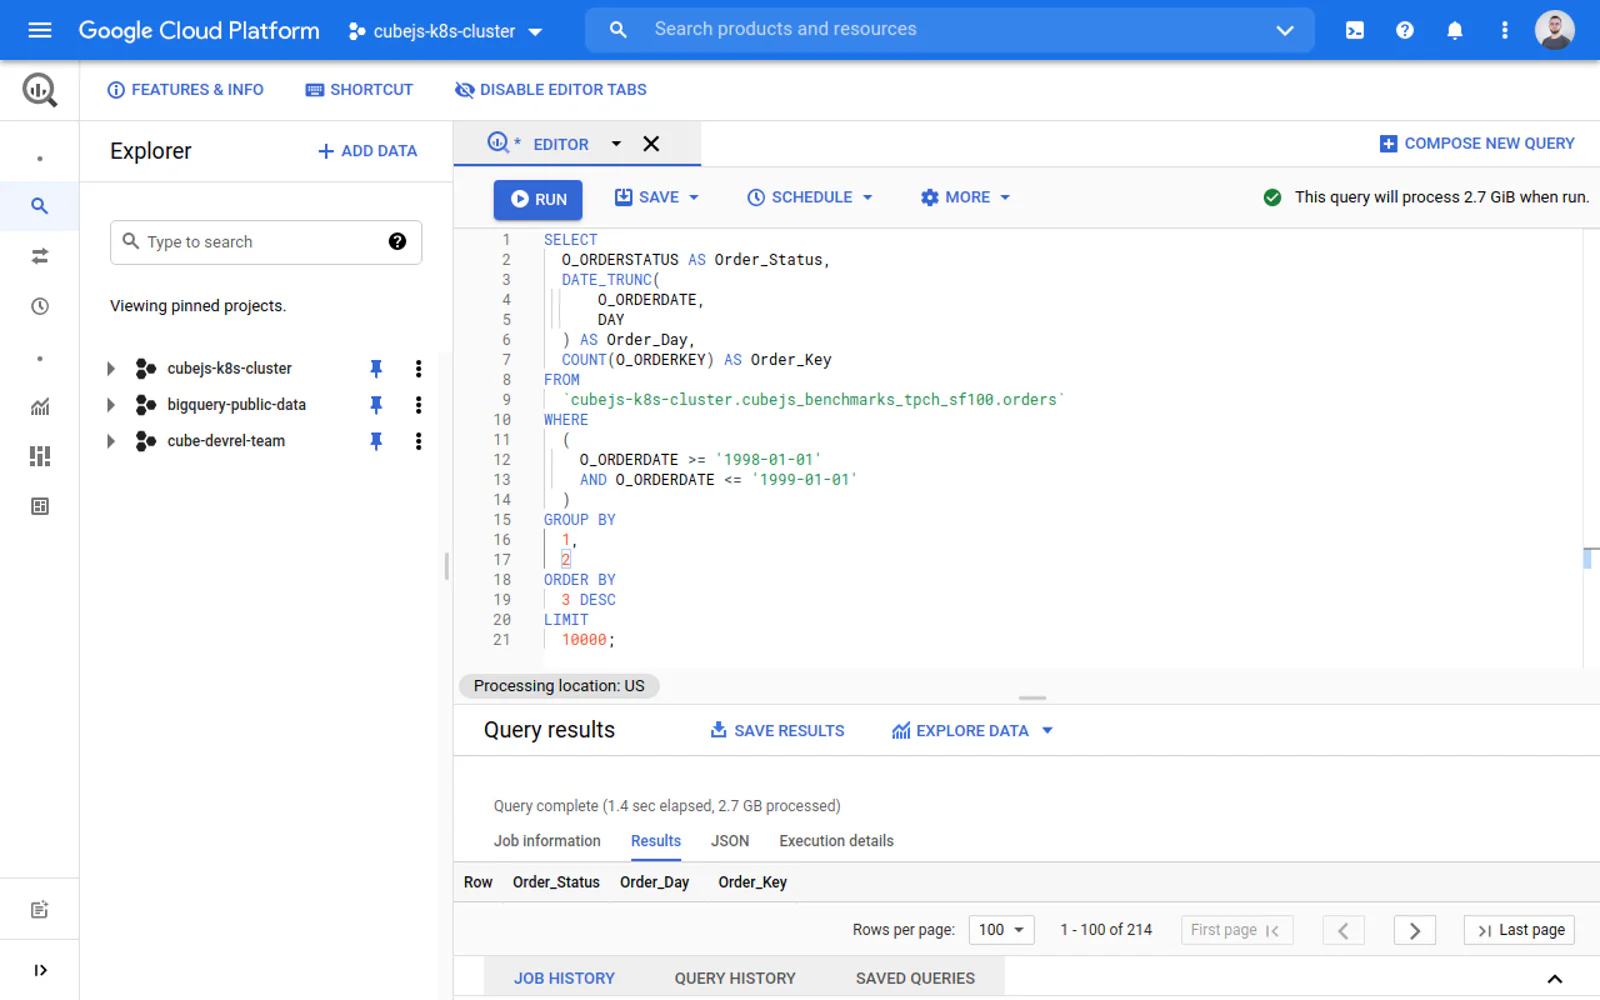Open SAVED QUERIES tab
The image size is (1600, 1000).
915,979
